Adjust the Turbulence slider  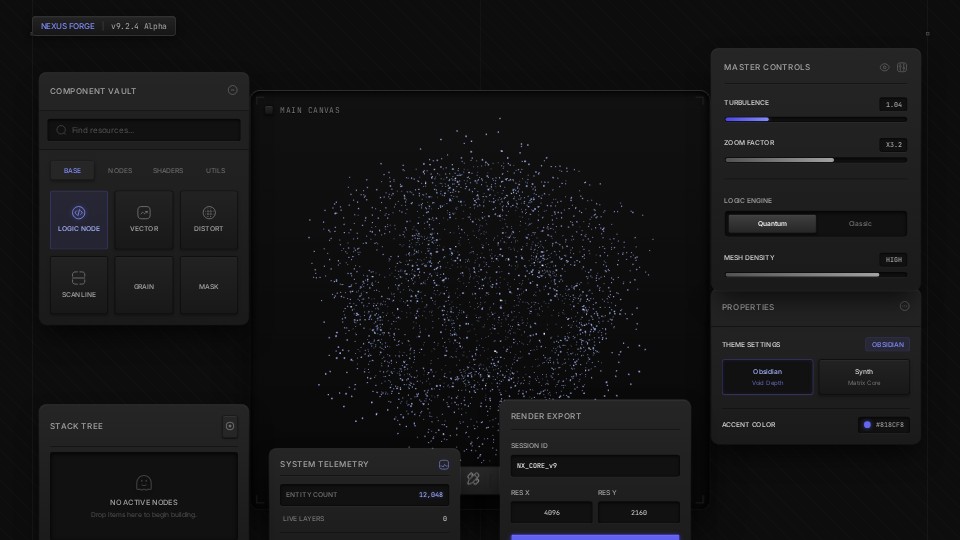click(x=816, y=119)
